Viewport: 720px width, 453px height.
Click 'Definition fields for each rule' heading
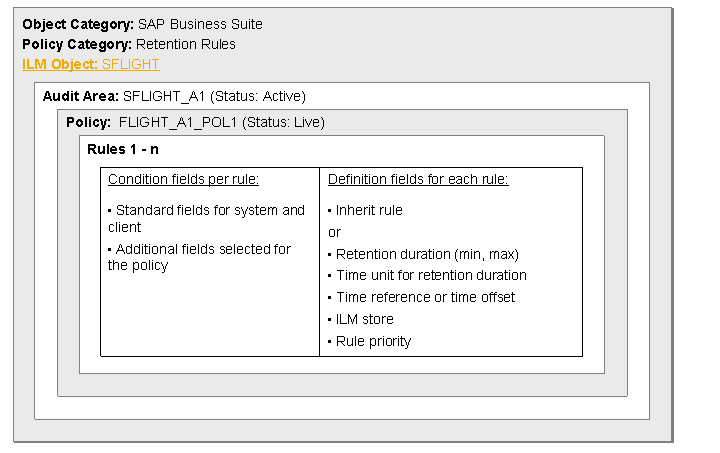[x=418, y=179]
